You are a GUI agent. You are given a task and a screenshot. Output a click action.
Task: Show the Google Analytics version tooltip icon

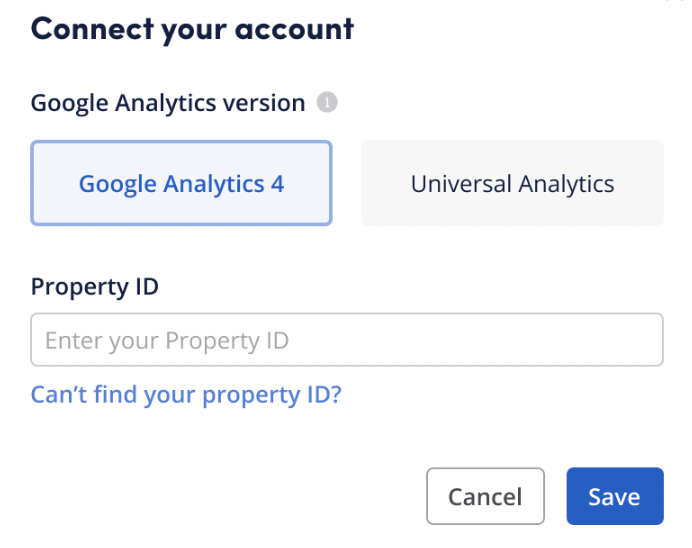(327, 102)
